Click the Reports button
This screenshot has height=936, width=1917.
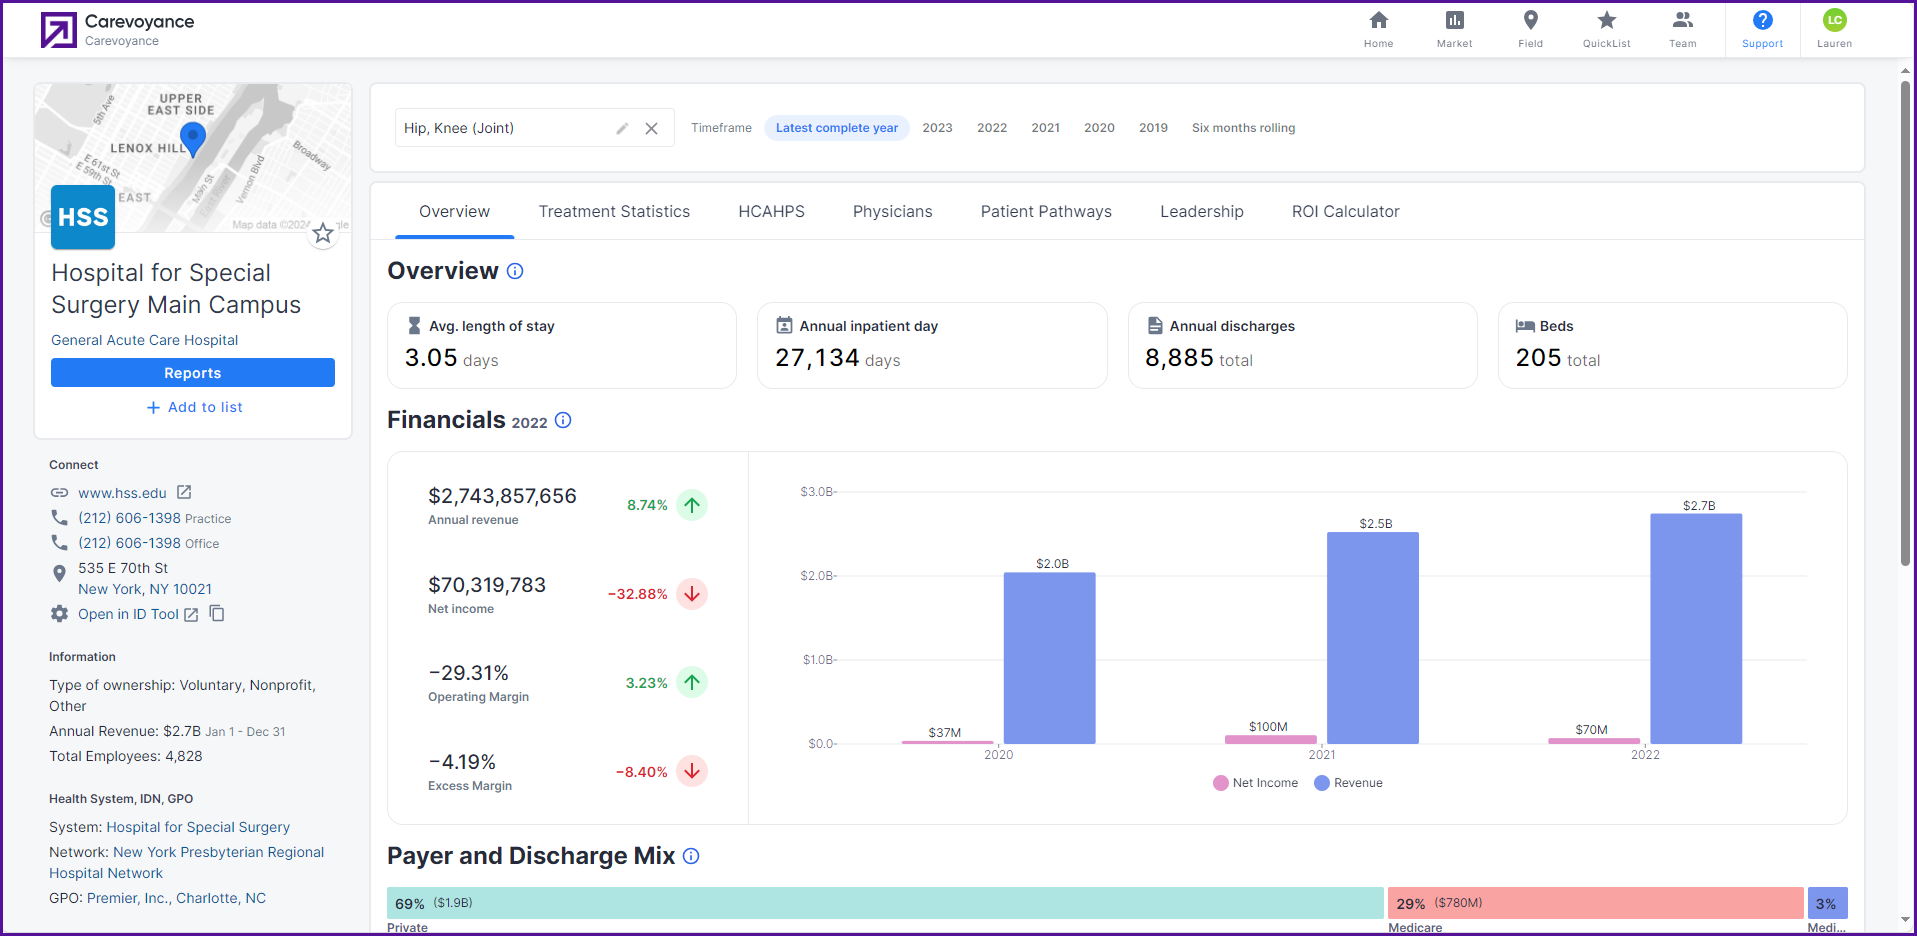click(193, 373)
